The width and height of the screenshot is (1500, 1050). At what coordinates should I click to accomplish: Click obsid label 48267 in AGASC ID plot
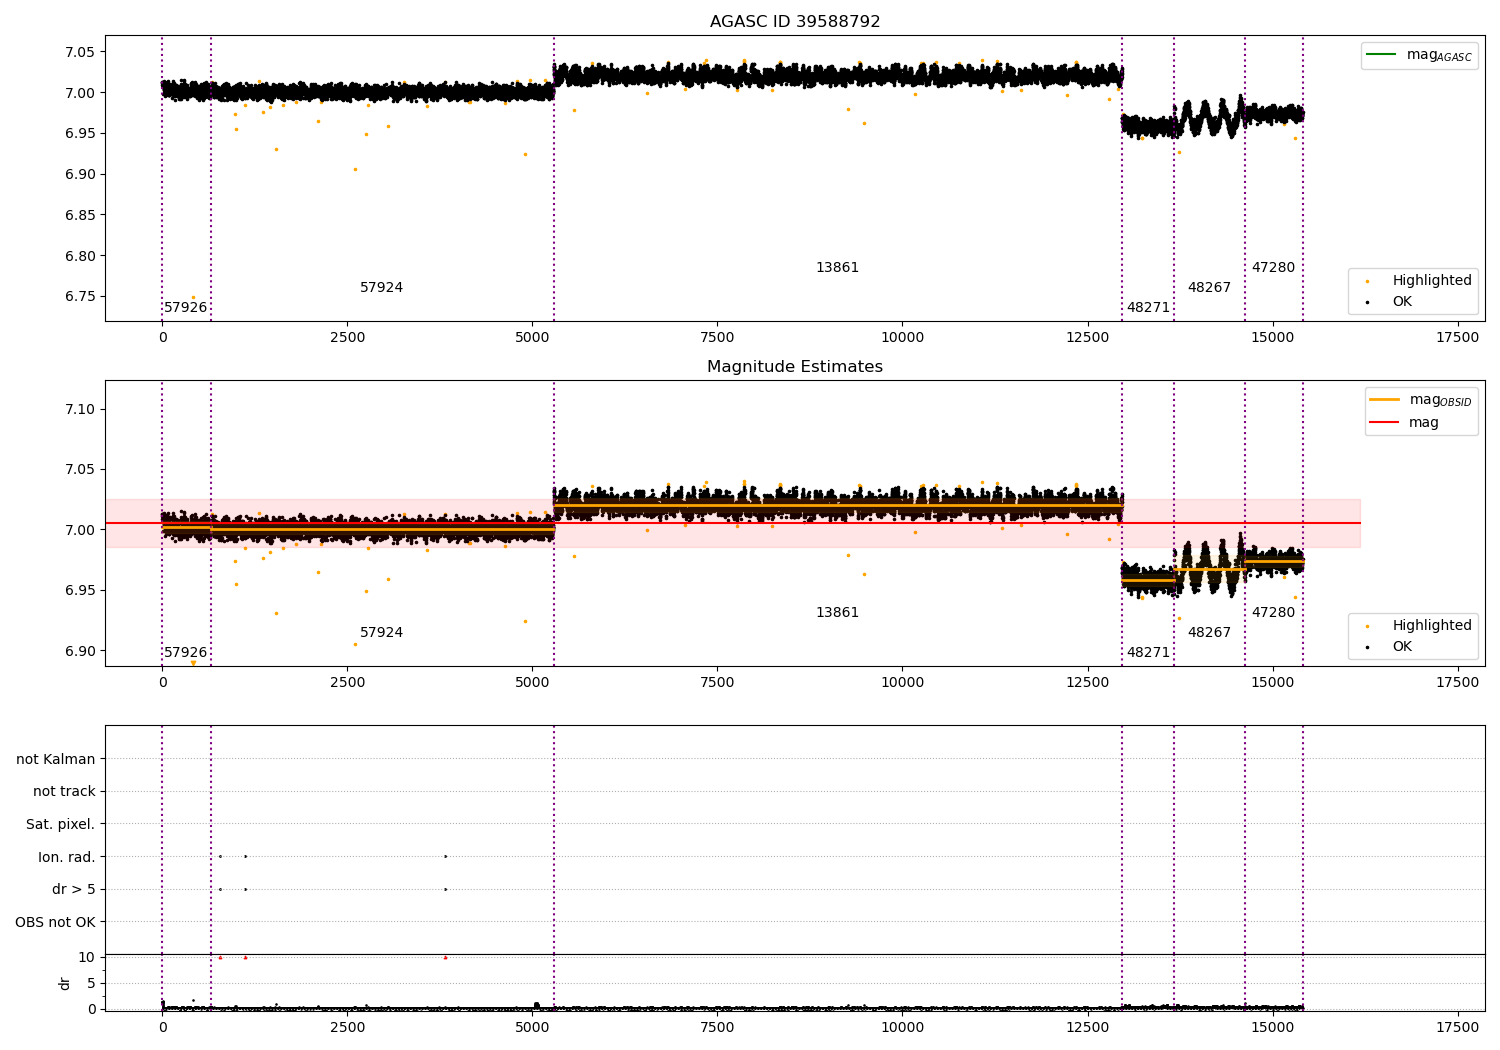coord(1209,288)
